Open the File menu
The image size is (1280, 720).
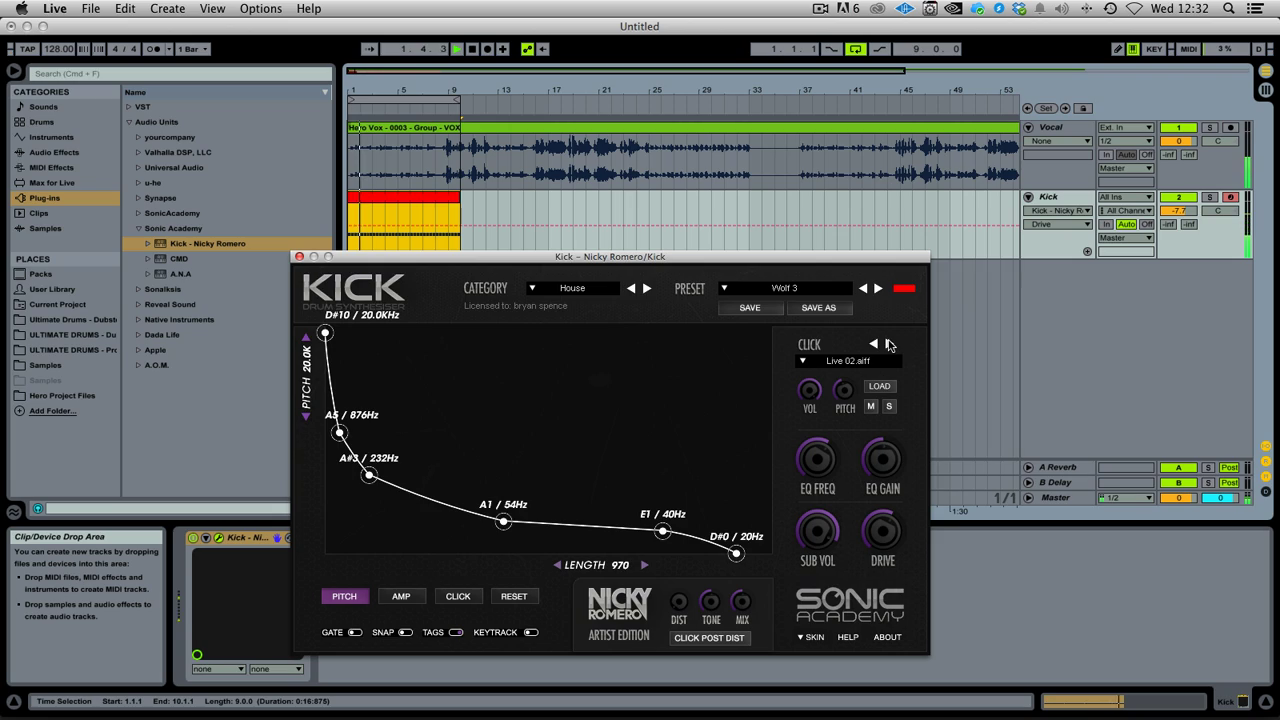90,8
